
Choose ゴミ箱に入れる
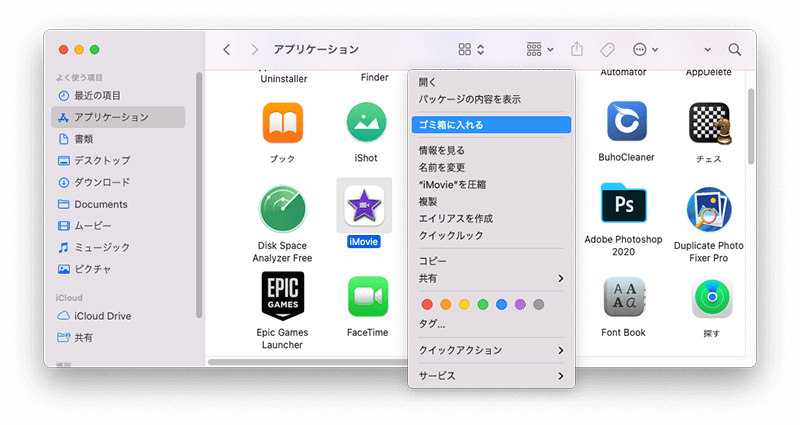(x=491, y=124)
